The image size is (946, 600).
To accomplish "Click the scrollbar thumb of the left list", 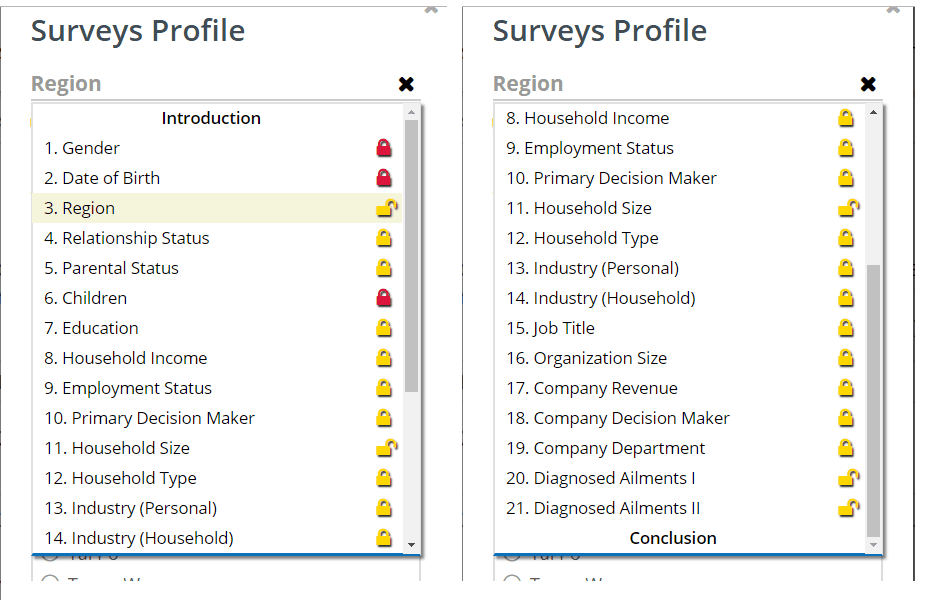I will point(411,255).
